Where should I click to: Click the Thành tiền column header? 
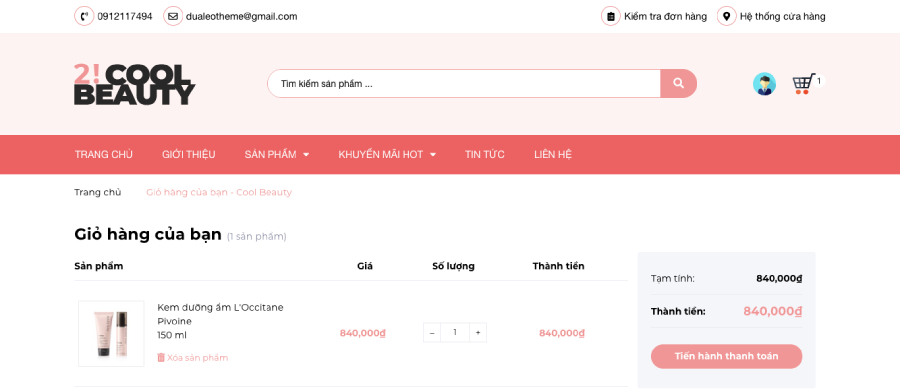558,266
